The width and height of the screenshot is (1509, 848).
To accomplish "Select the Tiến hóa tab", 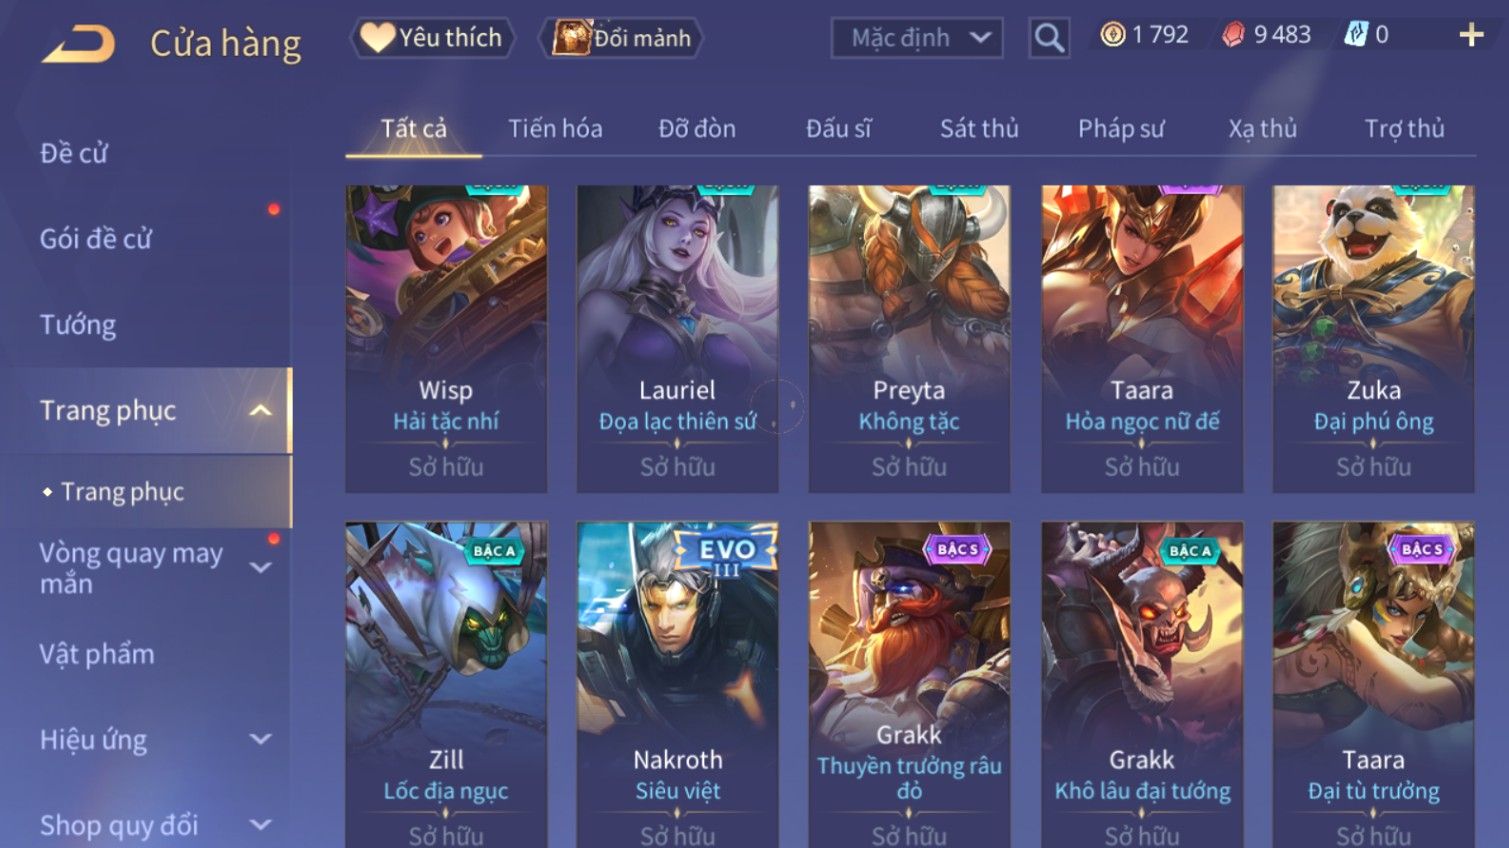I will (555, 129).
